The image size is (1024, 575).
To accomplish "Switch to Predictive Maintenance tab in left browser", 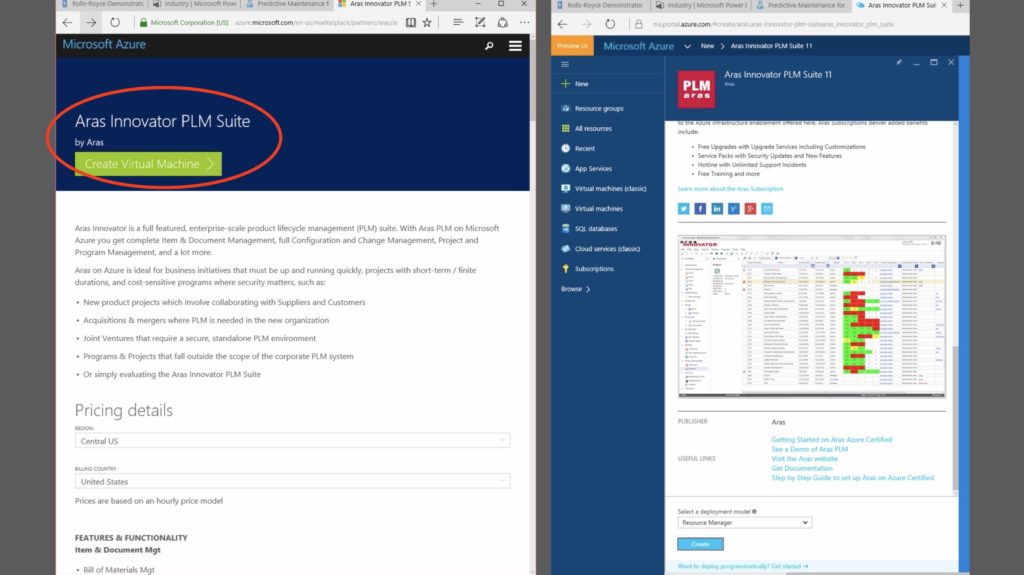I will tap(287, 4).
